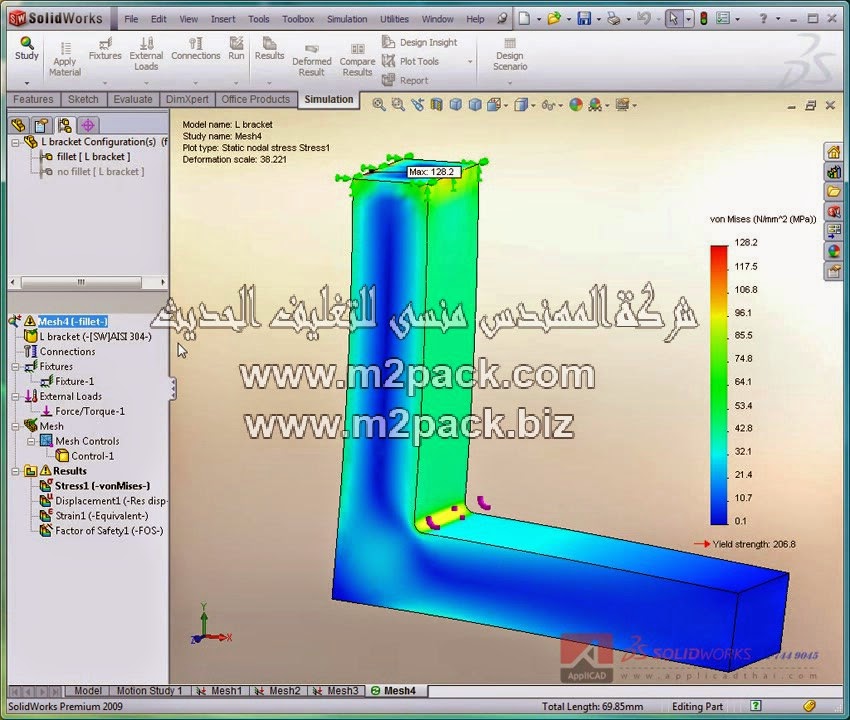Open the SolidWorks Resources home icon in the task pane
Image resolution: width=850 pixels, height=720 pixels.
[x=834, y=152]
